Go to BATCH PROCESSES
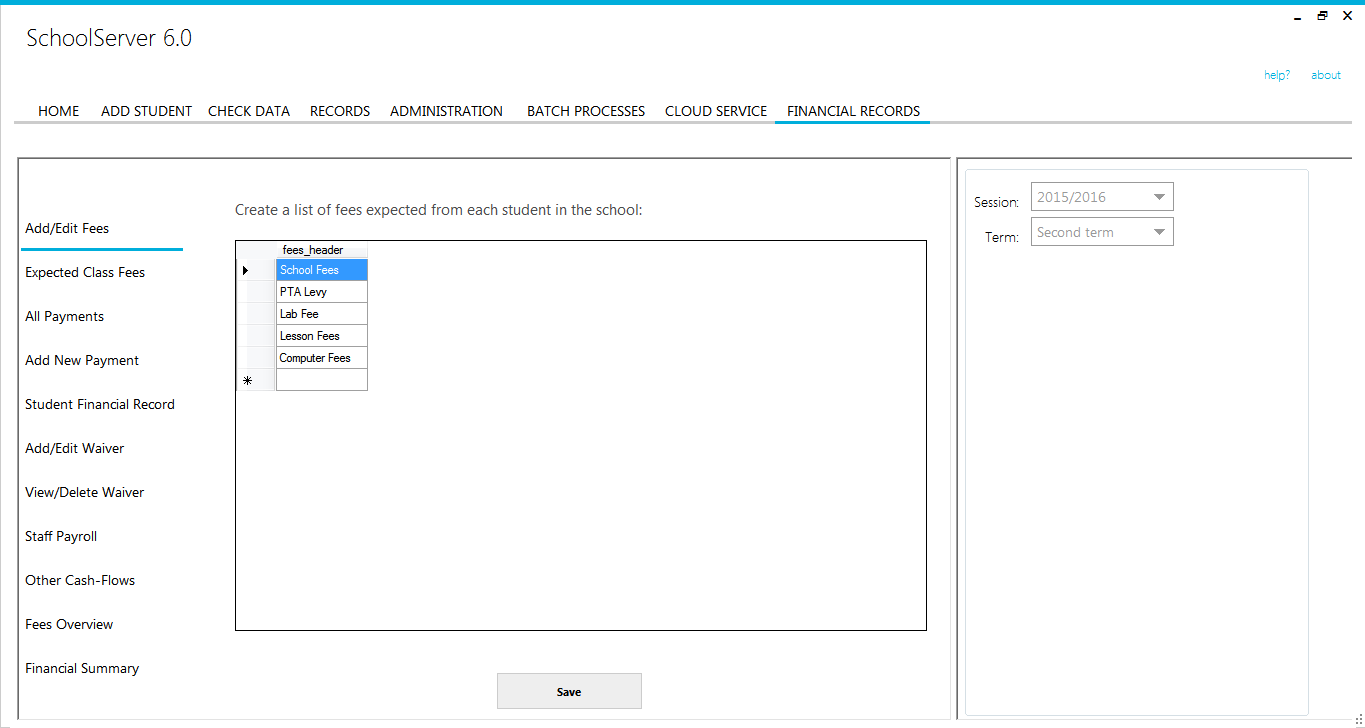This screenshot has width=1365, height=728. pos(585,111)
